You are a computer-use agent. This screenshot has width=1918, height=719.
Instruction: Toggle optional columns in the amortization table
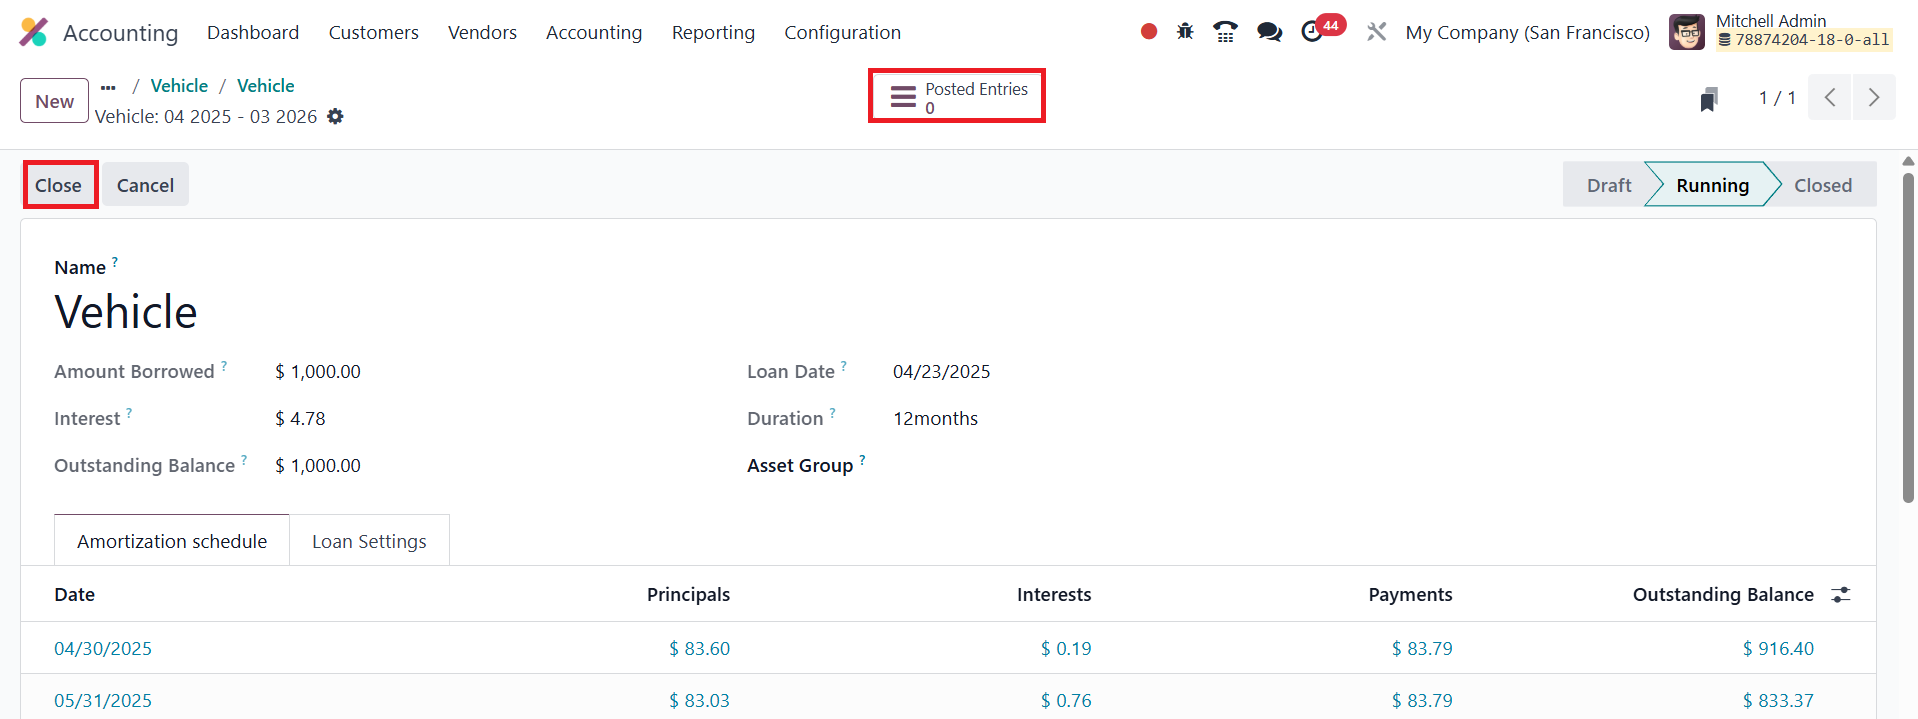[x=1841, y=595]
